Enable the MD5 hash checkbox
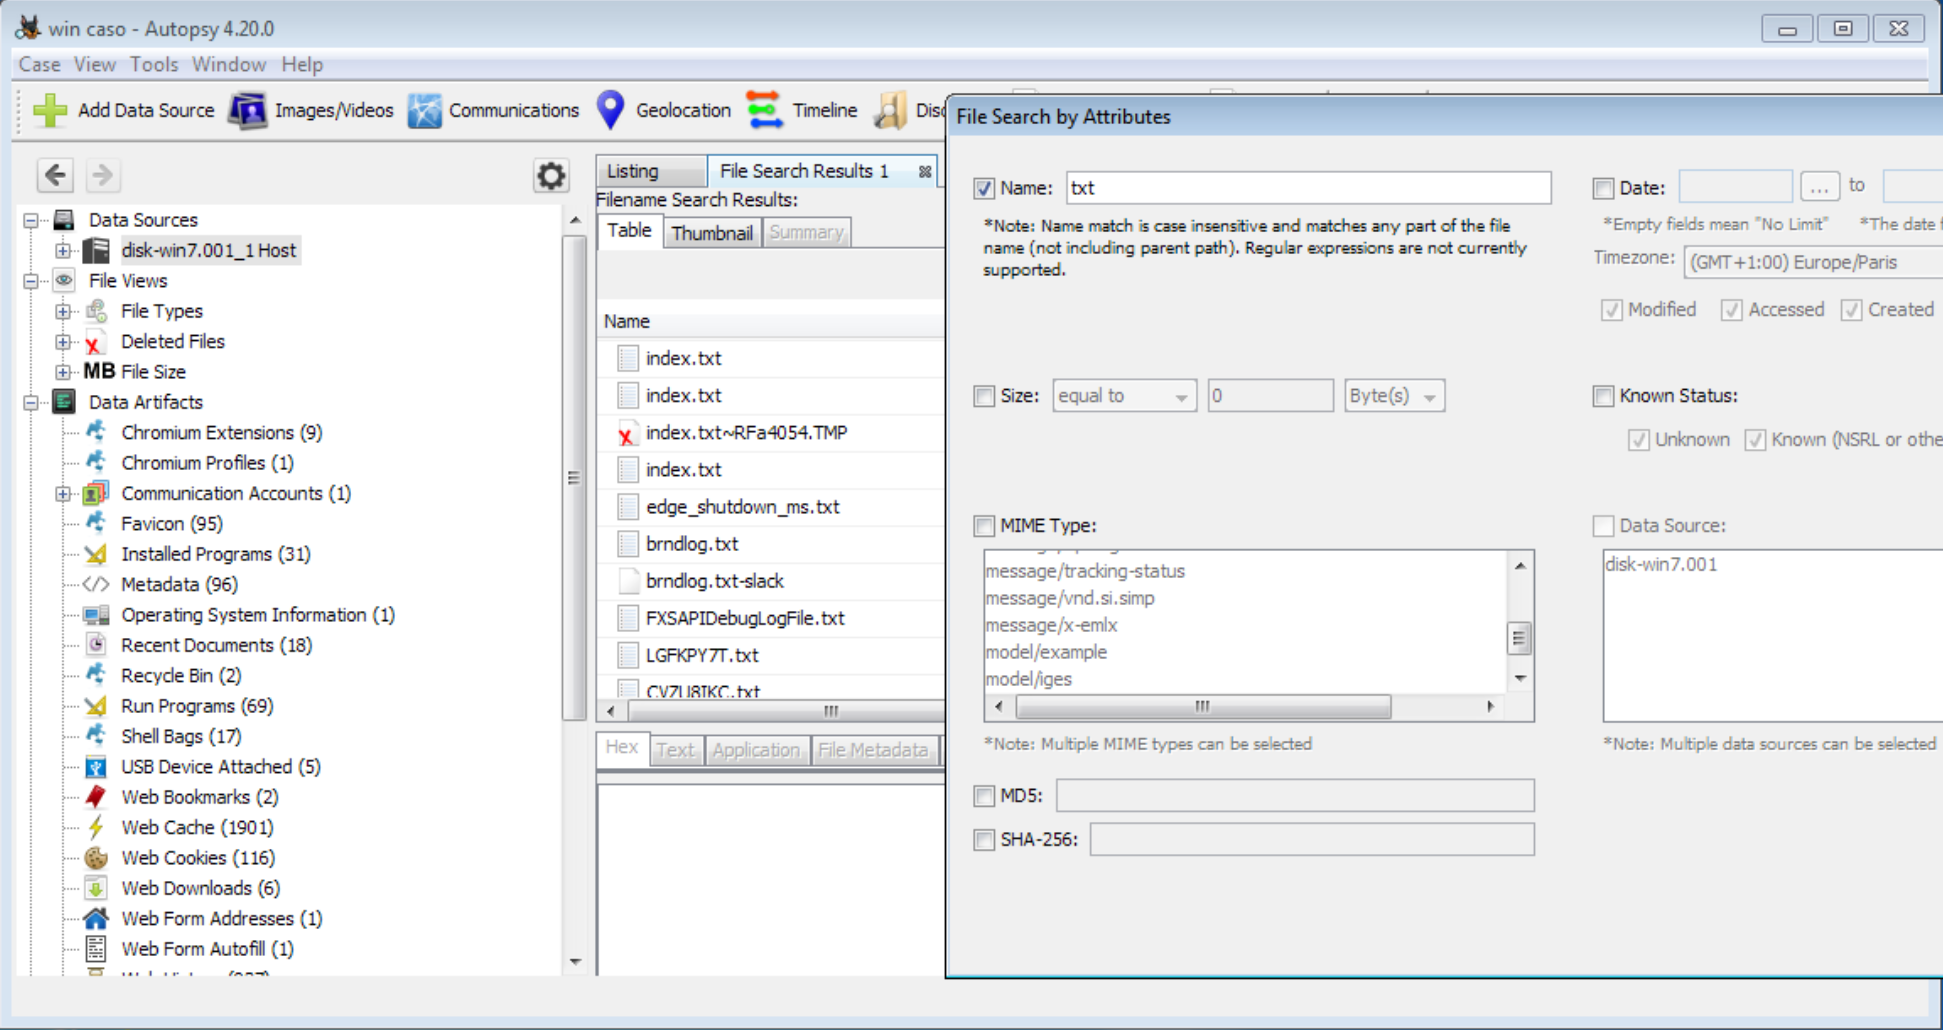 point(984,796)
